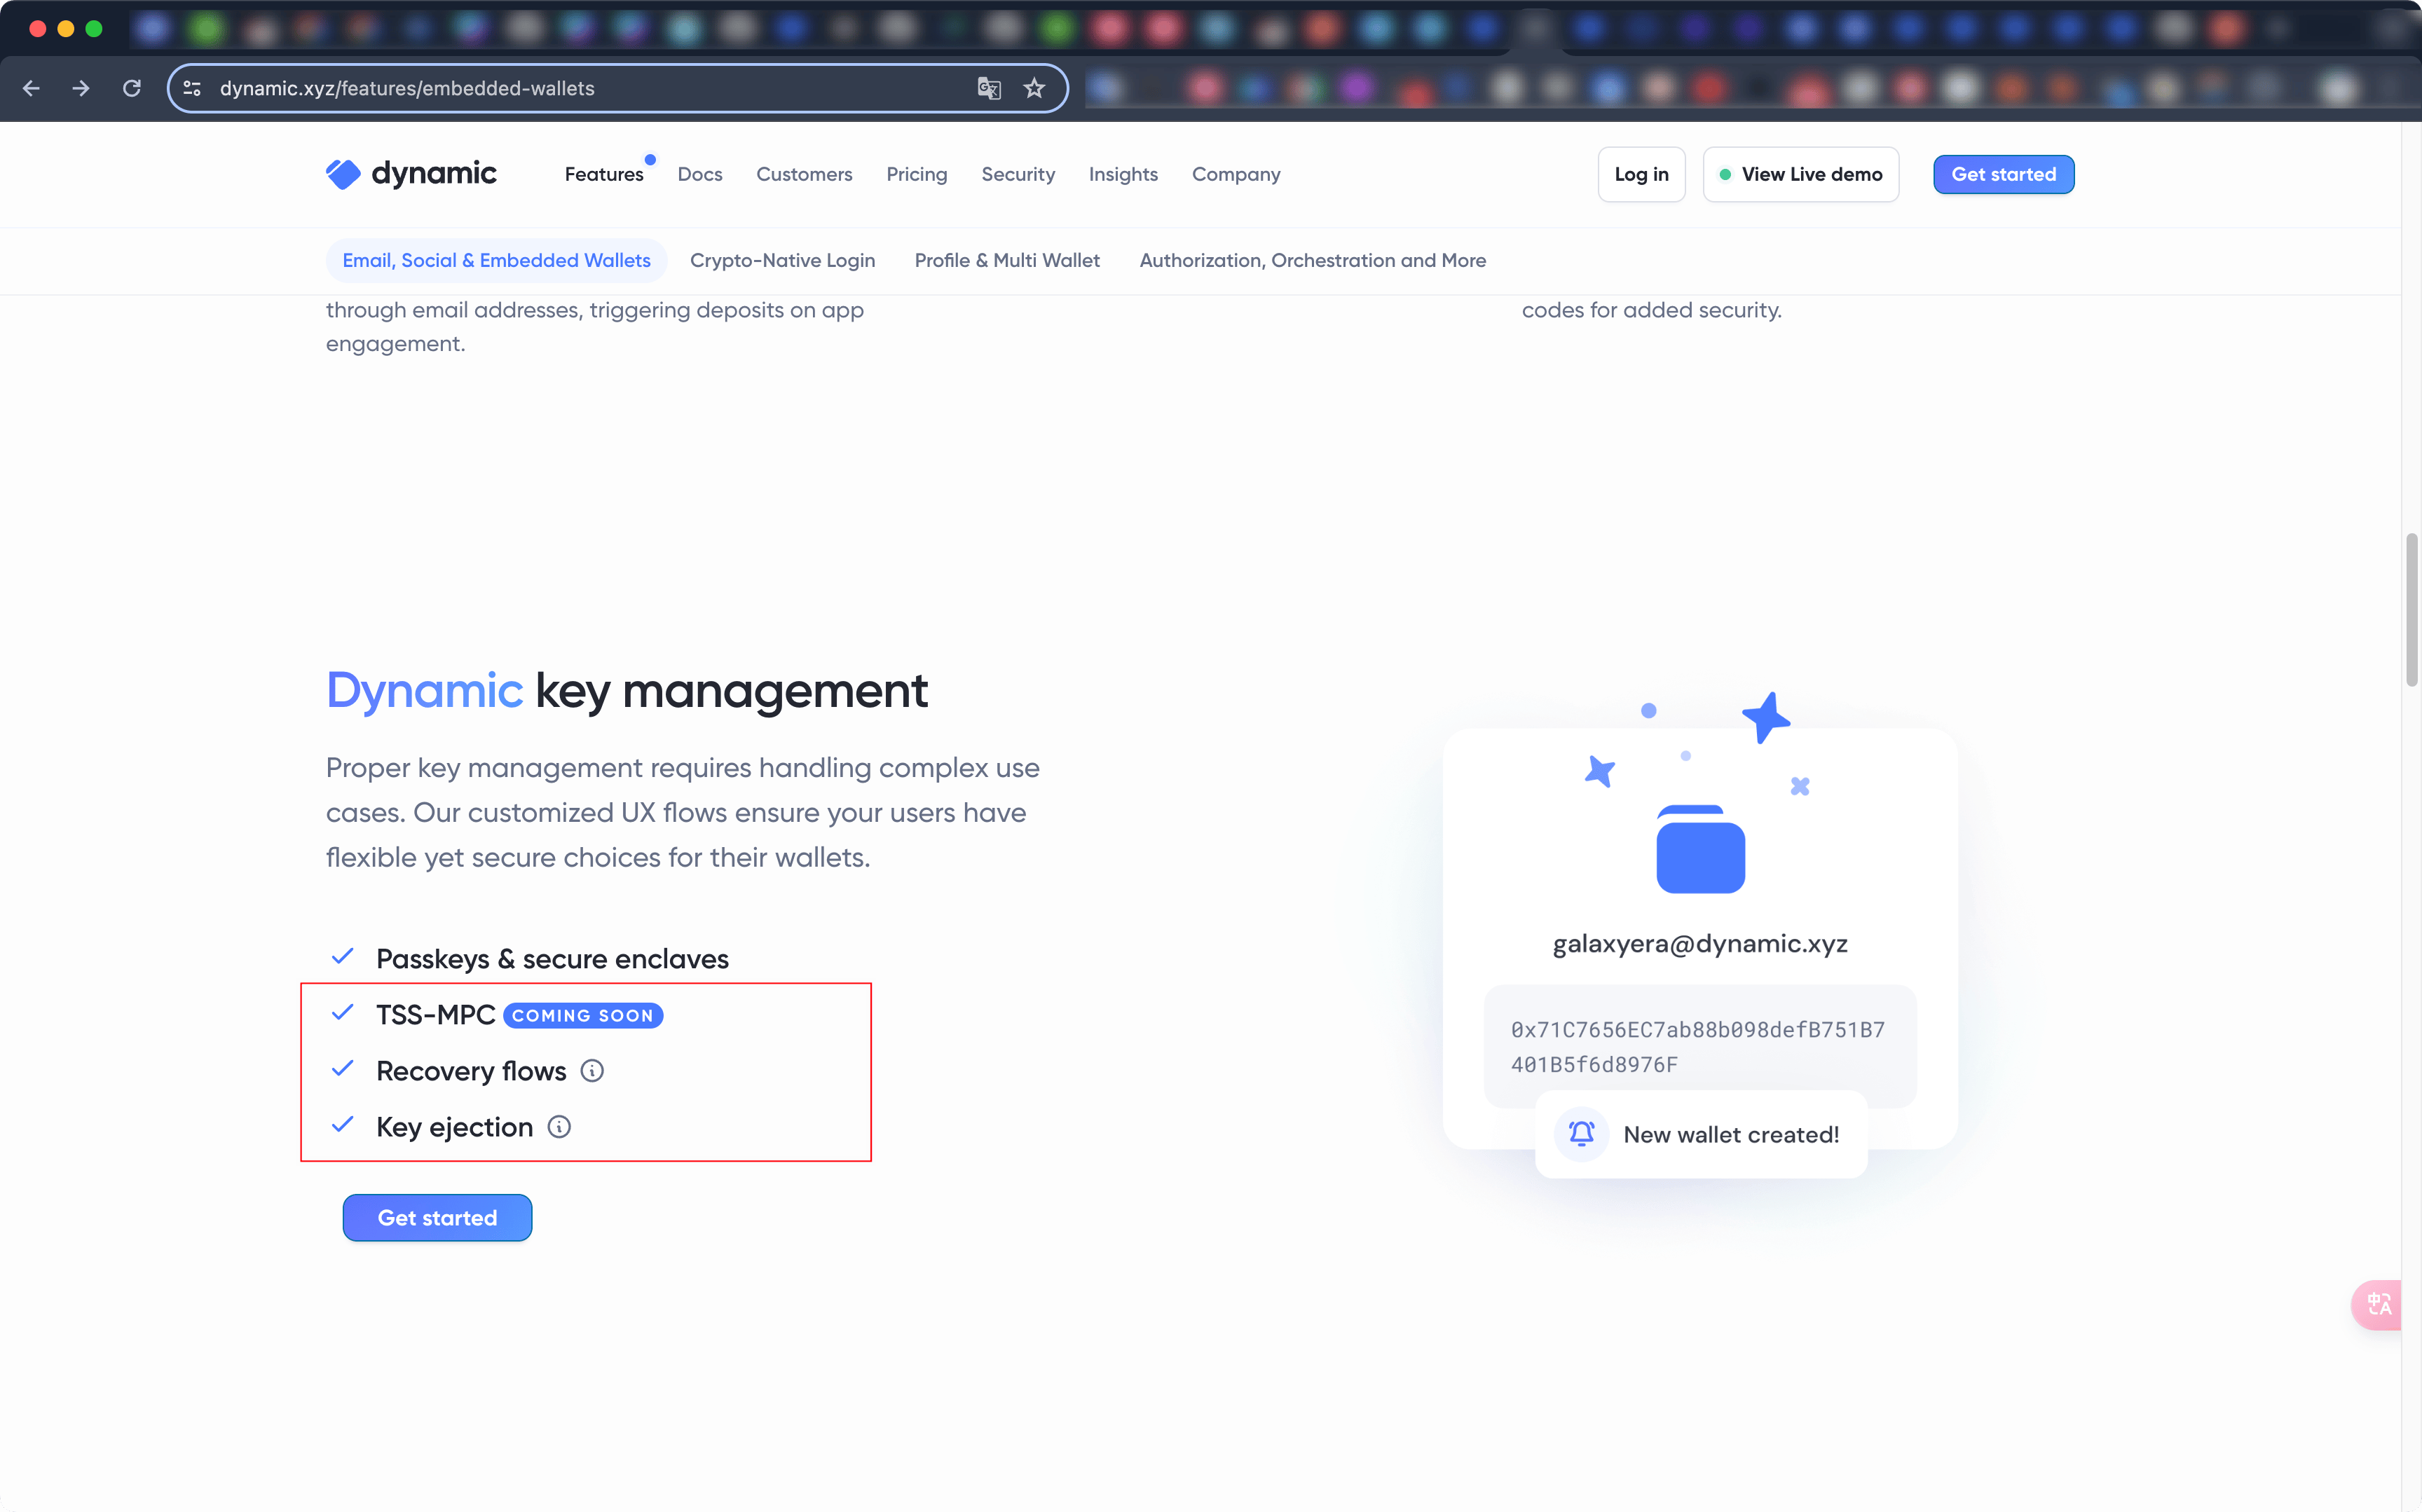Click the blue wallet icon in the card
Viewport: 2422px width, 1512px height.
pos(1700,849)
